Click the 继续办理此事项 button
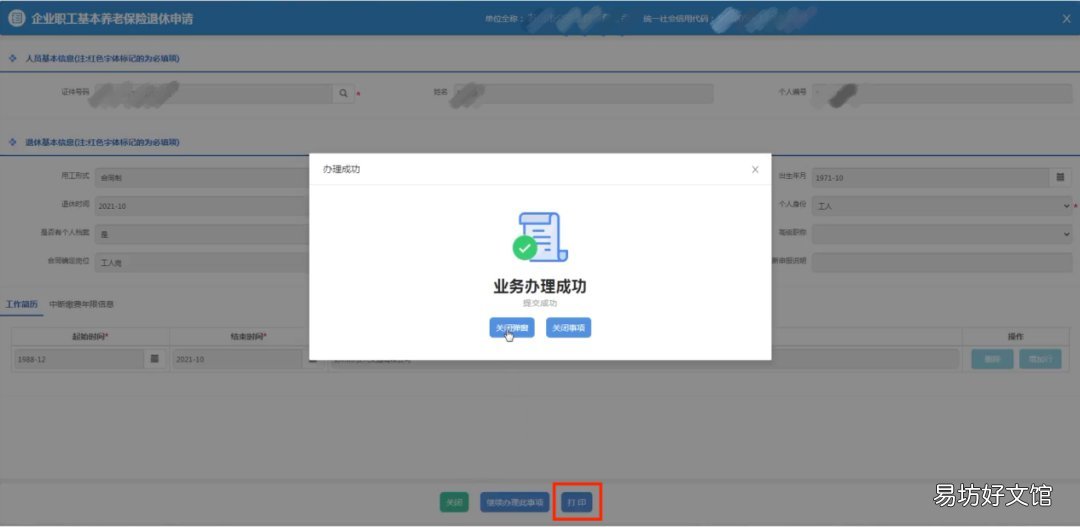The width and height of the screenshot is (1080, 527). tap(515, 502)
